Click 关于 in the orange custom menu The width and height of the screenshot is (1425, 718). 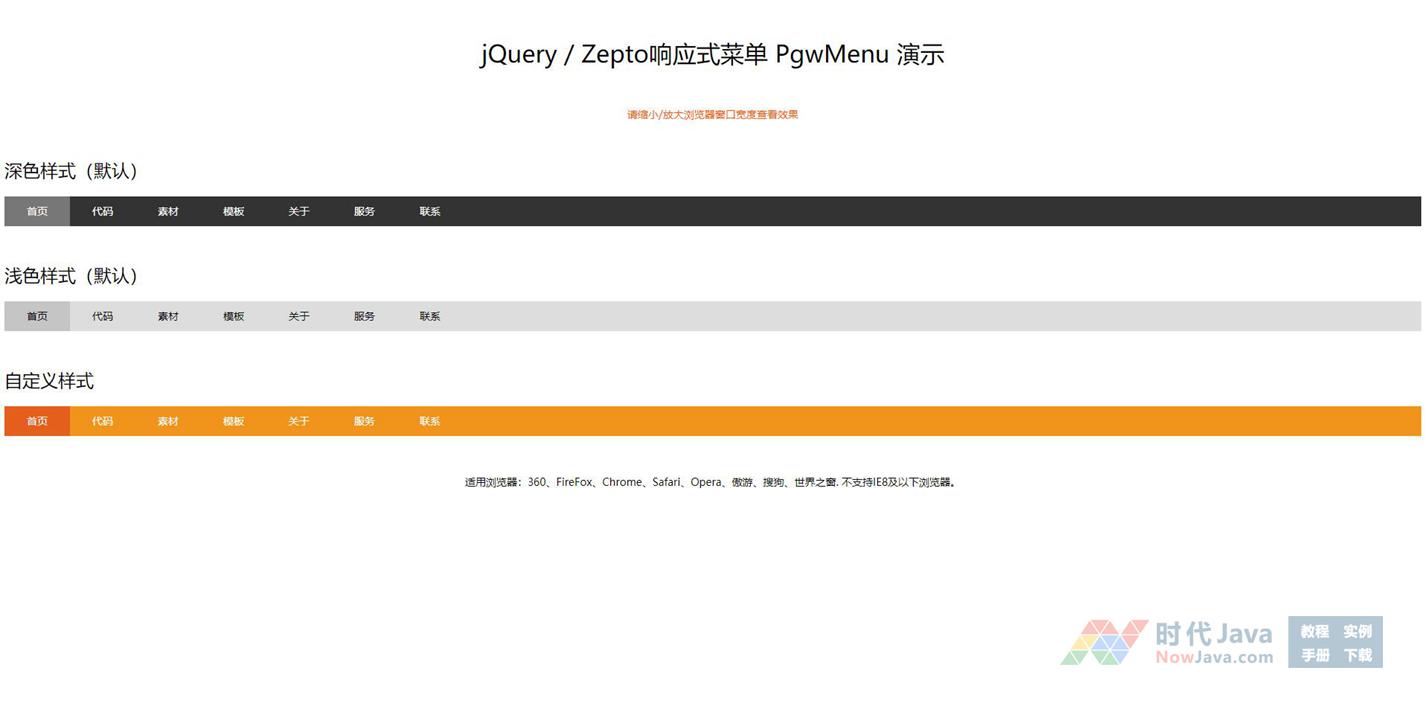click(x=299, y=421)
